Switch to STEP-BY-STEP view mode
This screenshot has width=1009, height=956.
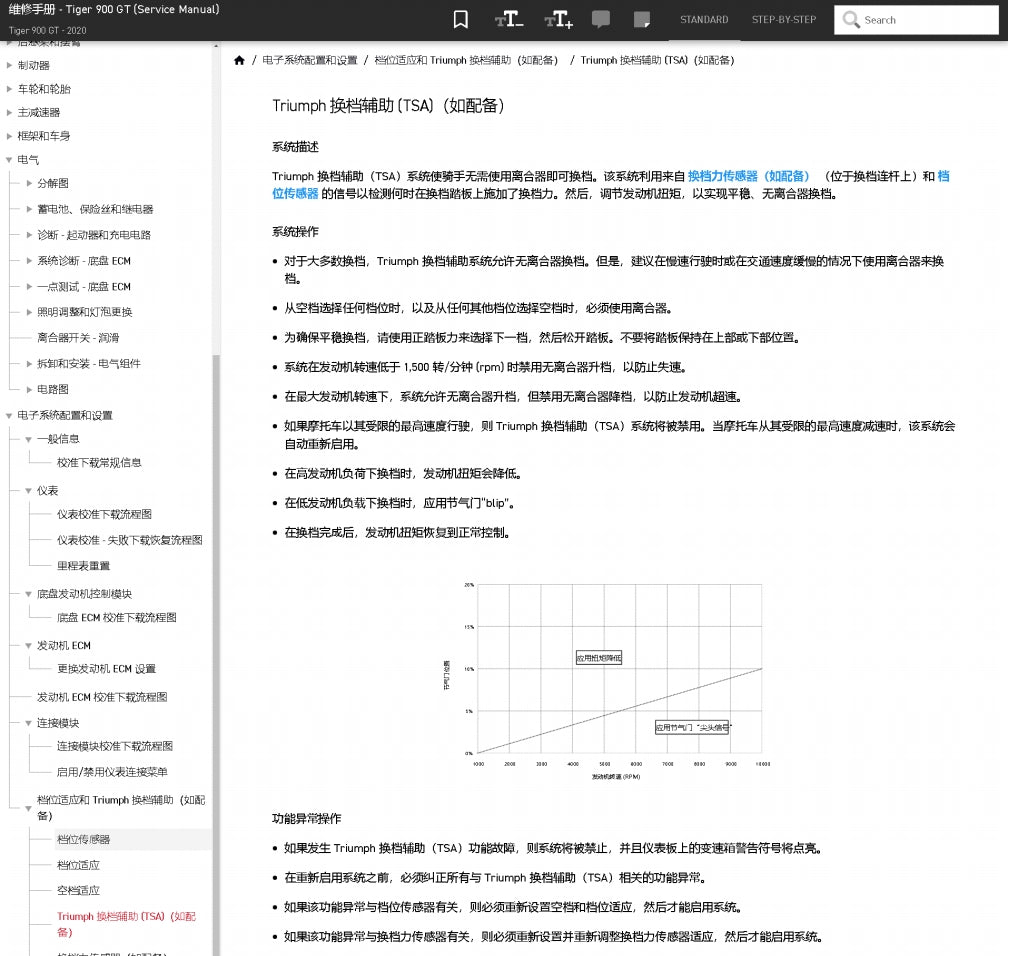(784, 19)
